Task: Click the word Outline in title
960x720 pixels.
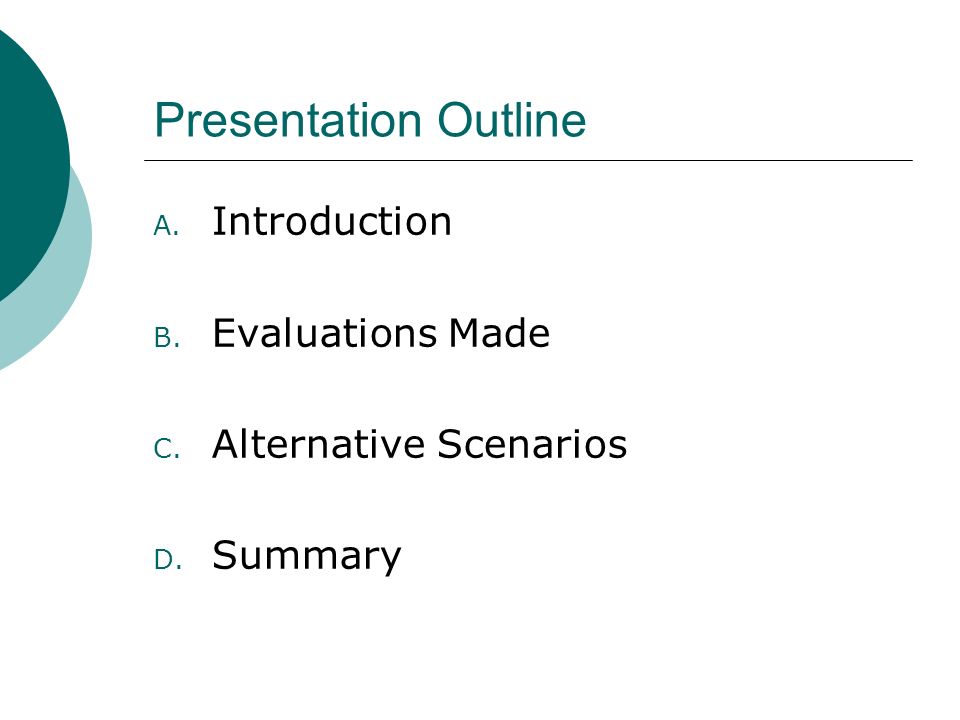Action: [511, 120]
